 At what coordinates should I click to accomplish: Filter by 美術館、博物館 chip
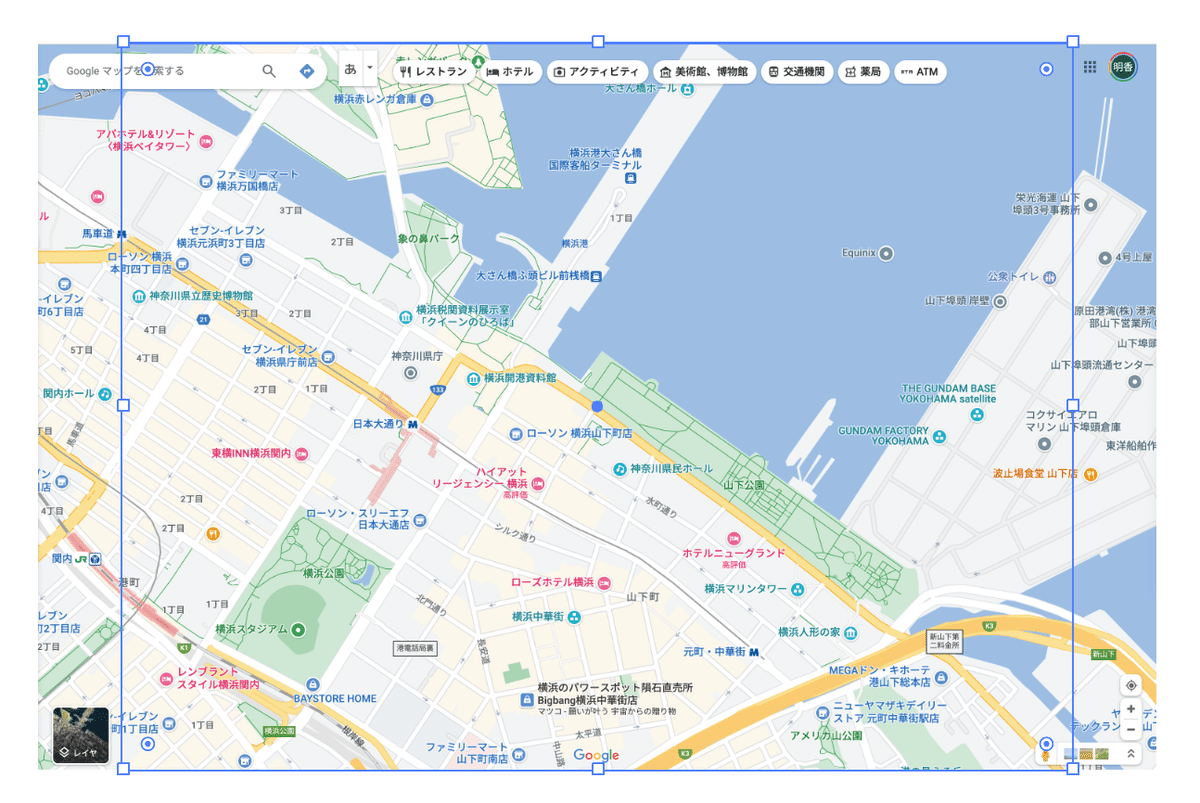(704, 72)
